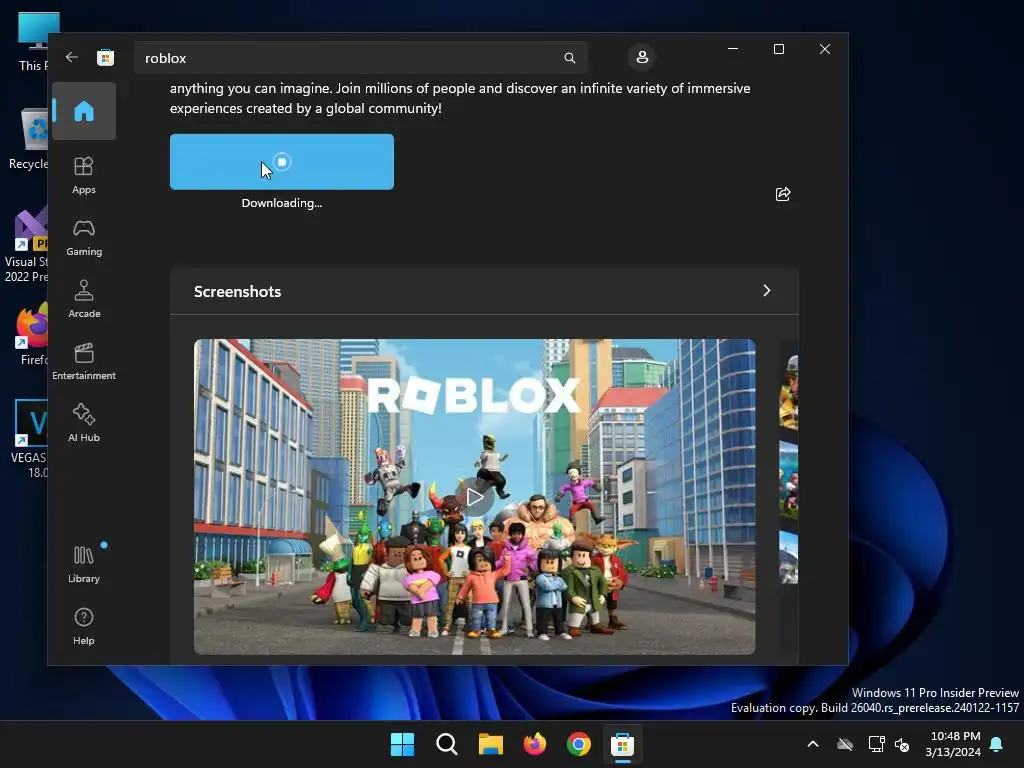Image resolution: width=1024 pixels, height=768 pixels.
Task: Click the Microsoft Store logo icon
Action: click(105, 57)
